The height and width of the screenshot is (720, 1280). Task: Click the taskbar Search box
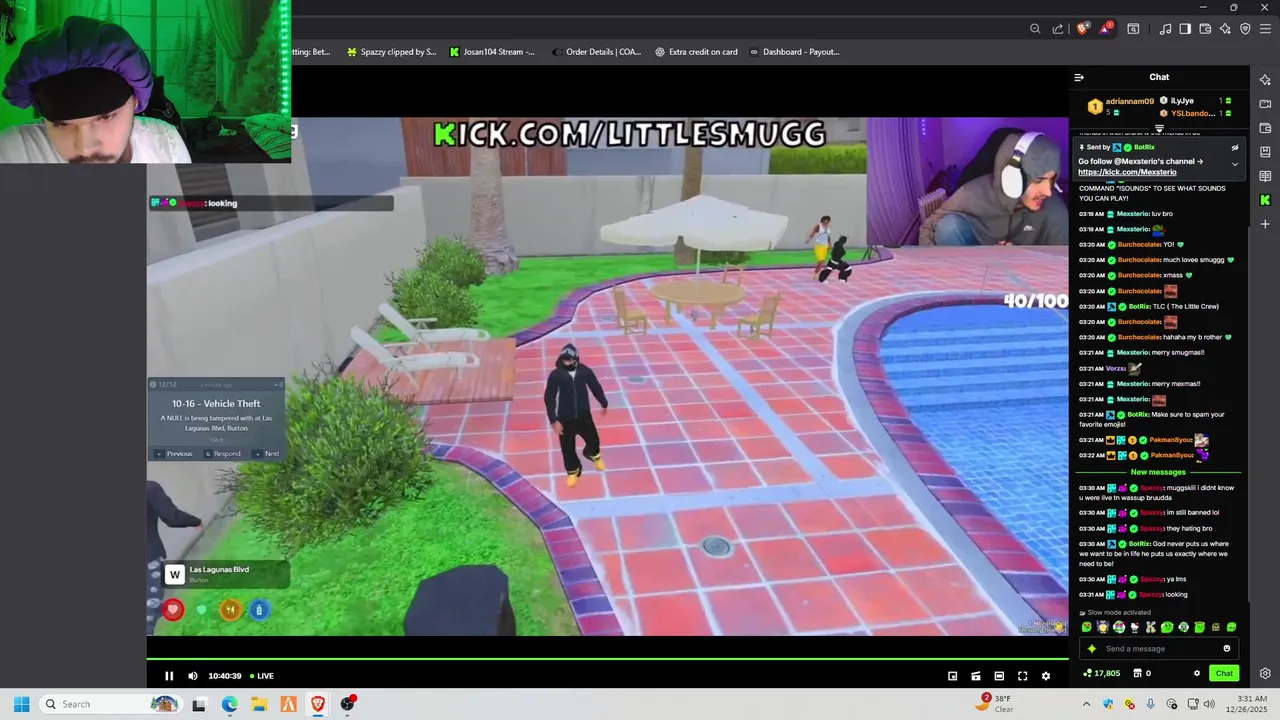click(111, 704)
